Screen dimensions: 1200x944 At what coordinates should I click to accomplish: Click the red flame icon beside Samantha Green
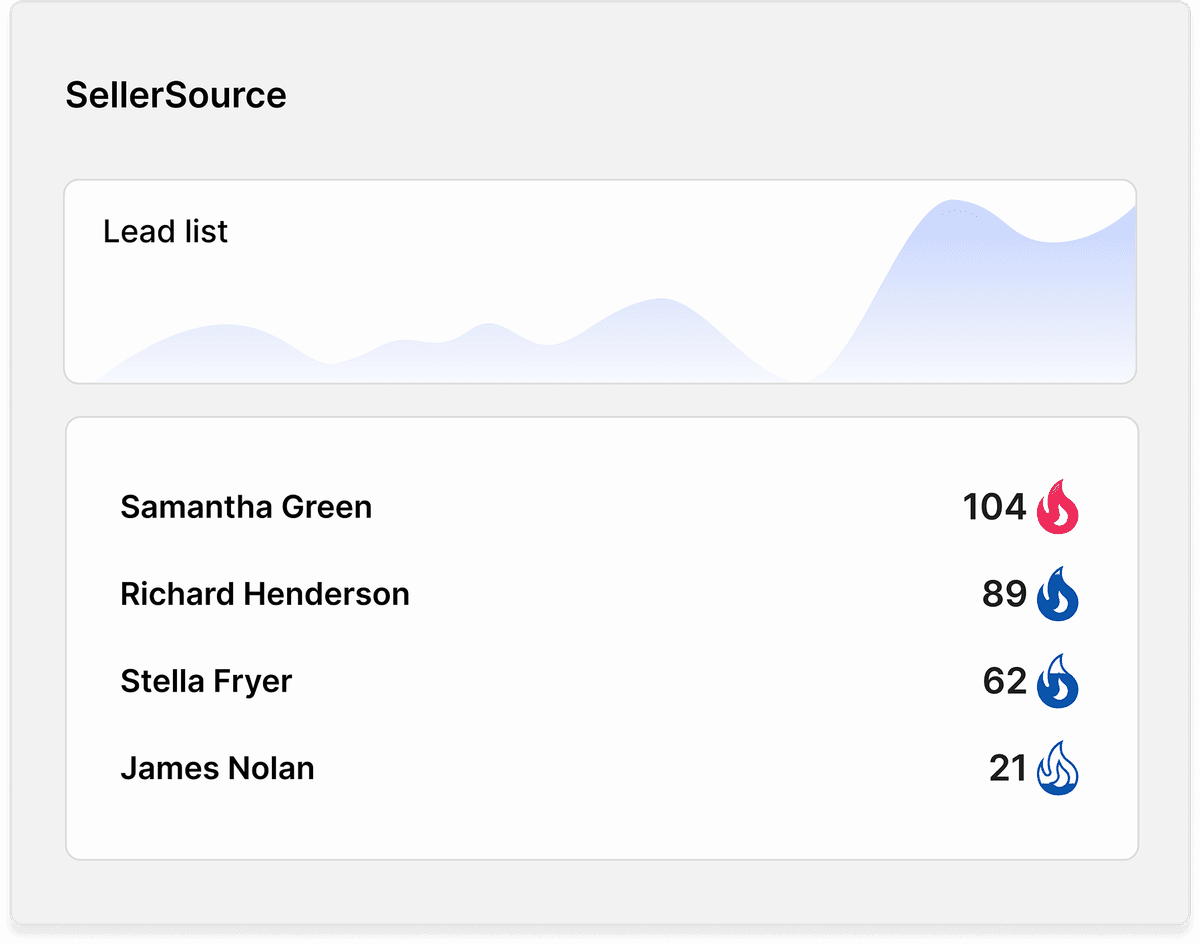tap(1057, 507)
